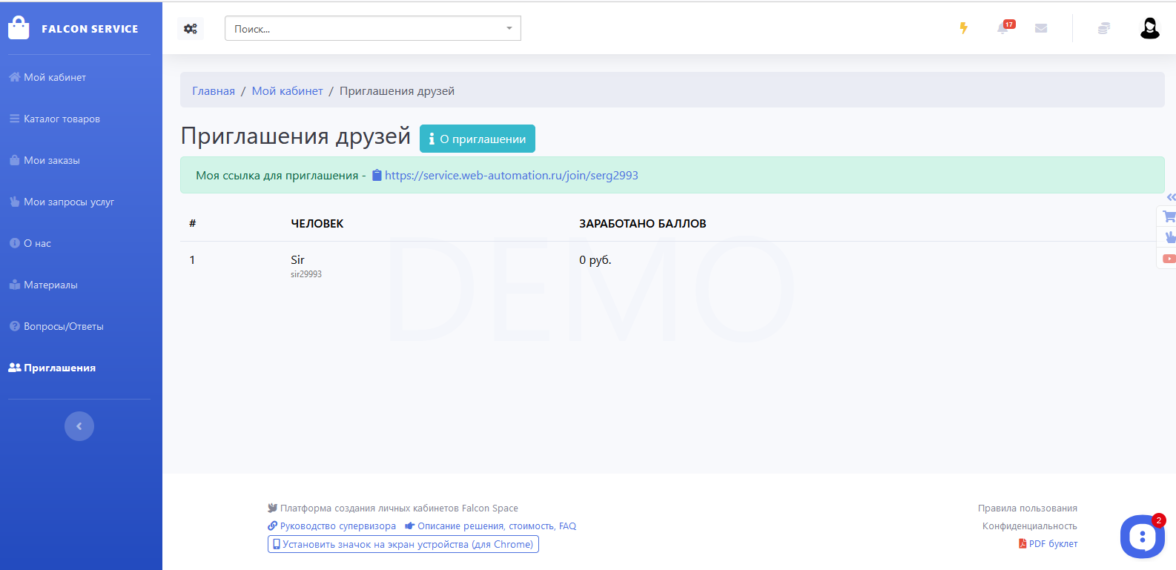Click the yellow lightning bolt icon
Viewport: 1176px width, 570px height.
tap(964, 28)
